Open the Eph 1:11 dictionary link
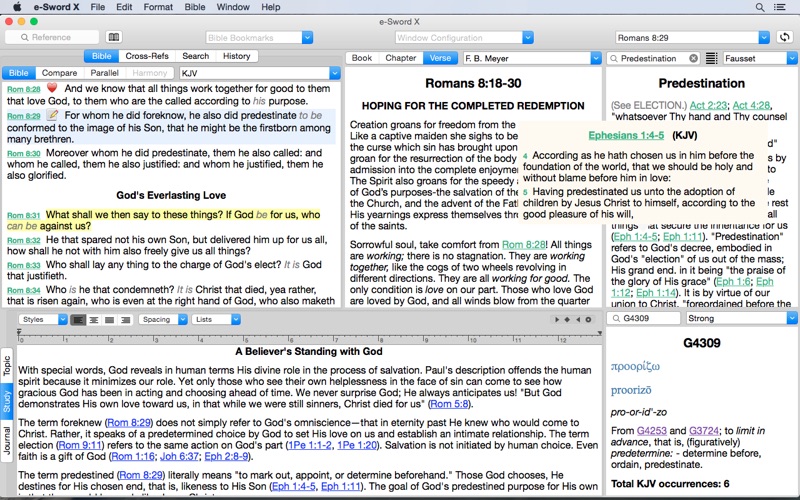The width and height of the screenshot is (800, 500). point(682,236)
